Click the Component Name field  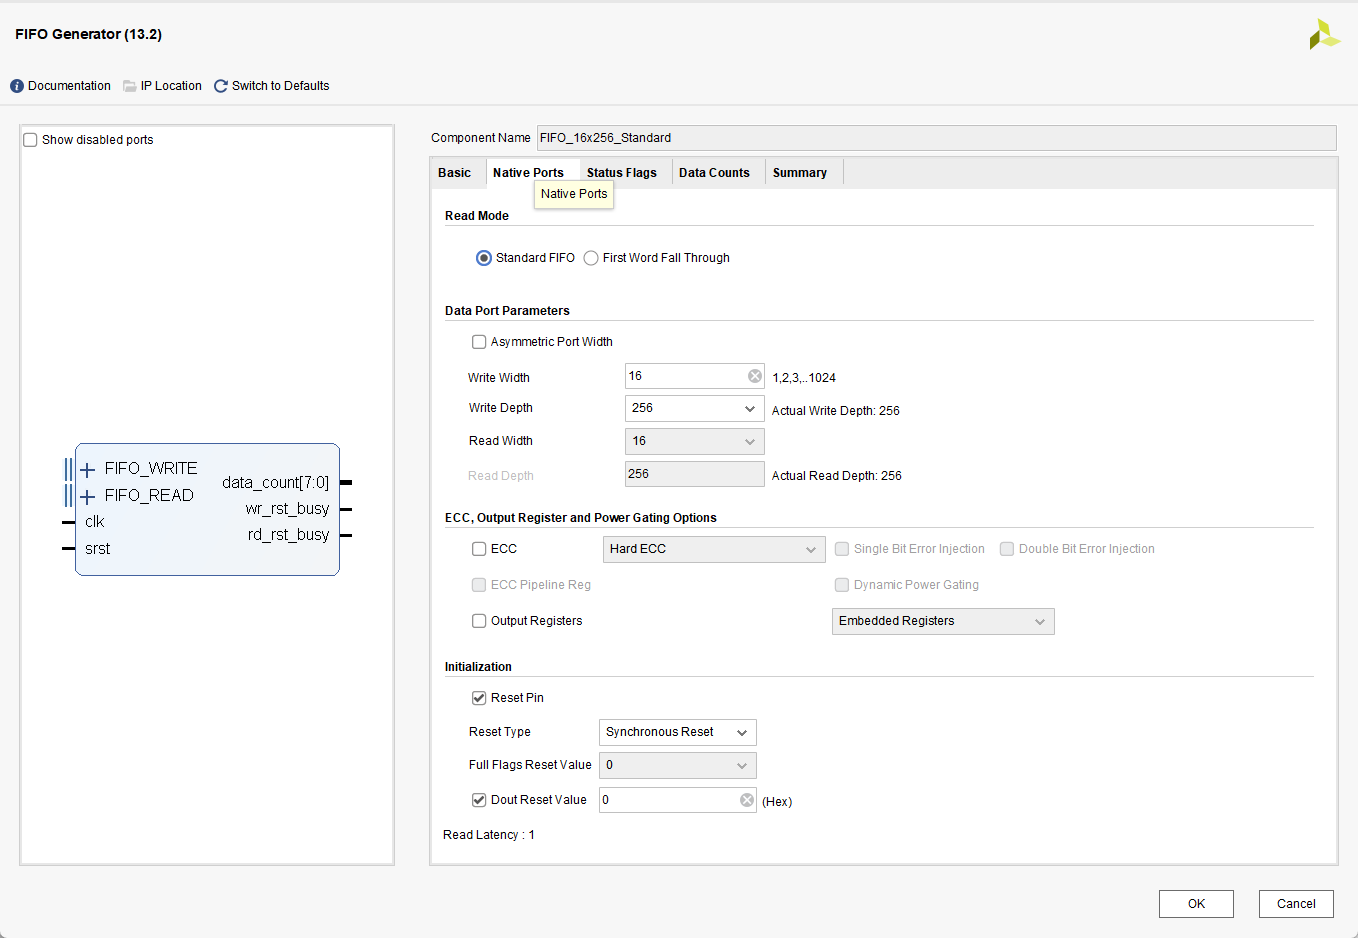point(936,138)
